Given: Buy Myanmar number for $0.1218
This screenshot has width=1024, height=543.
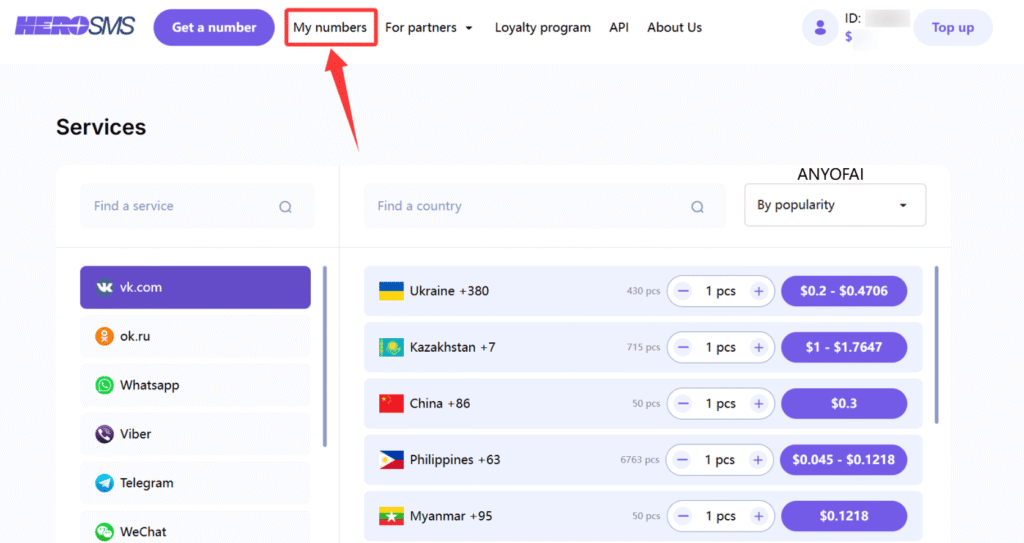Looking at the screenshot, I should click(x=844, y=516).
